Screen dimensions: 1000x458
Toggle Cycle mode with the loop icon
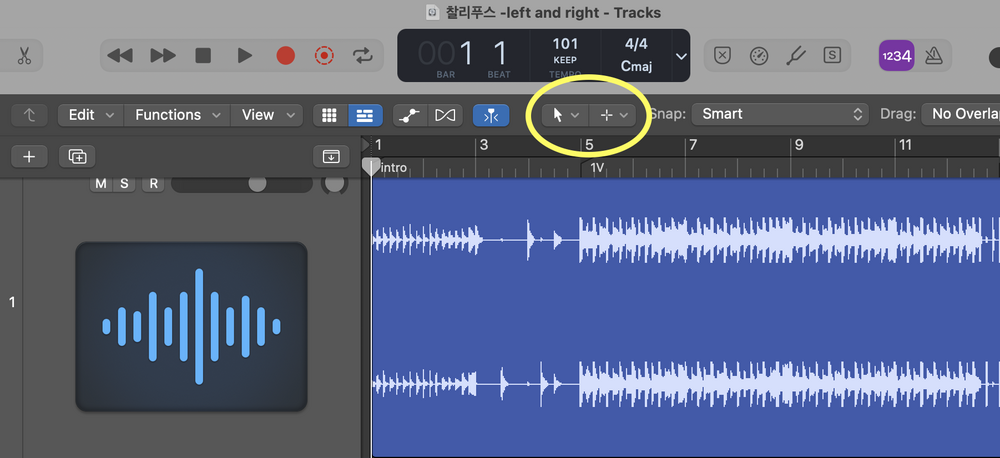coord(362,56)
